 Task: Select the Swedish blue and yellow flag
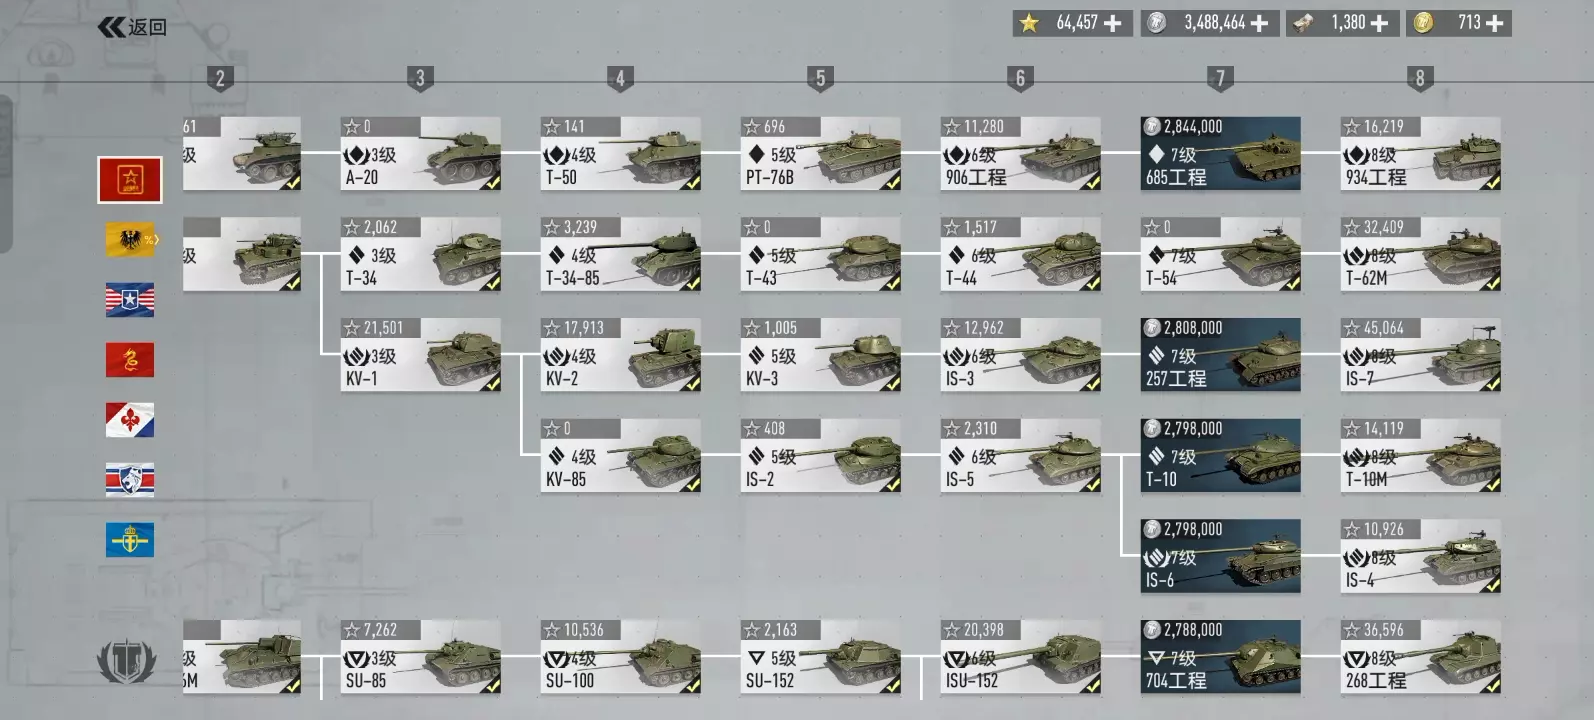[130, 540]
